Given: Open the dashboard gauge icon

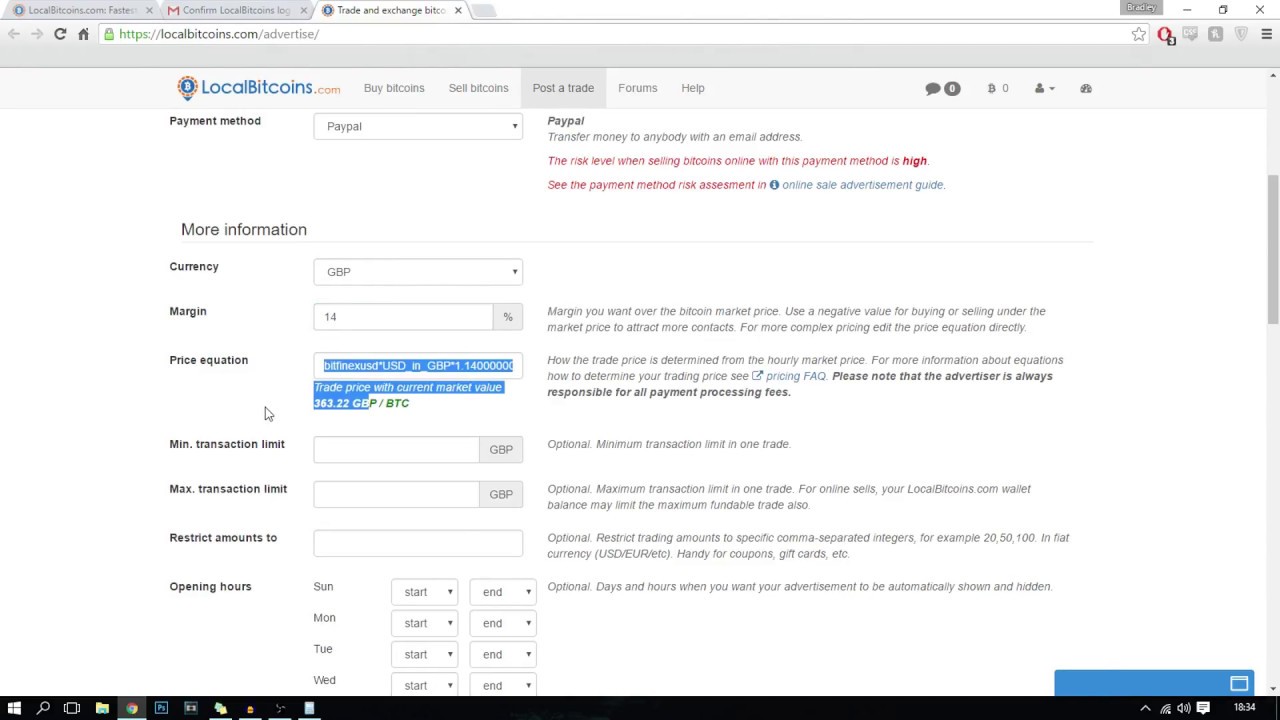Looking at the screenshot, I should (x=1086, y=88).
